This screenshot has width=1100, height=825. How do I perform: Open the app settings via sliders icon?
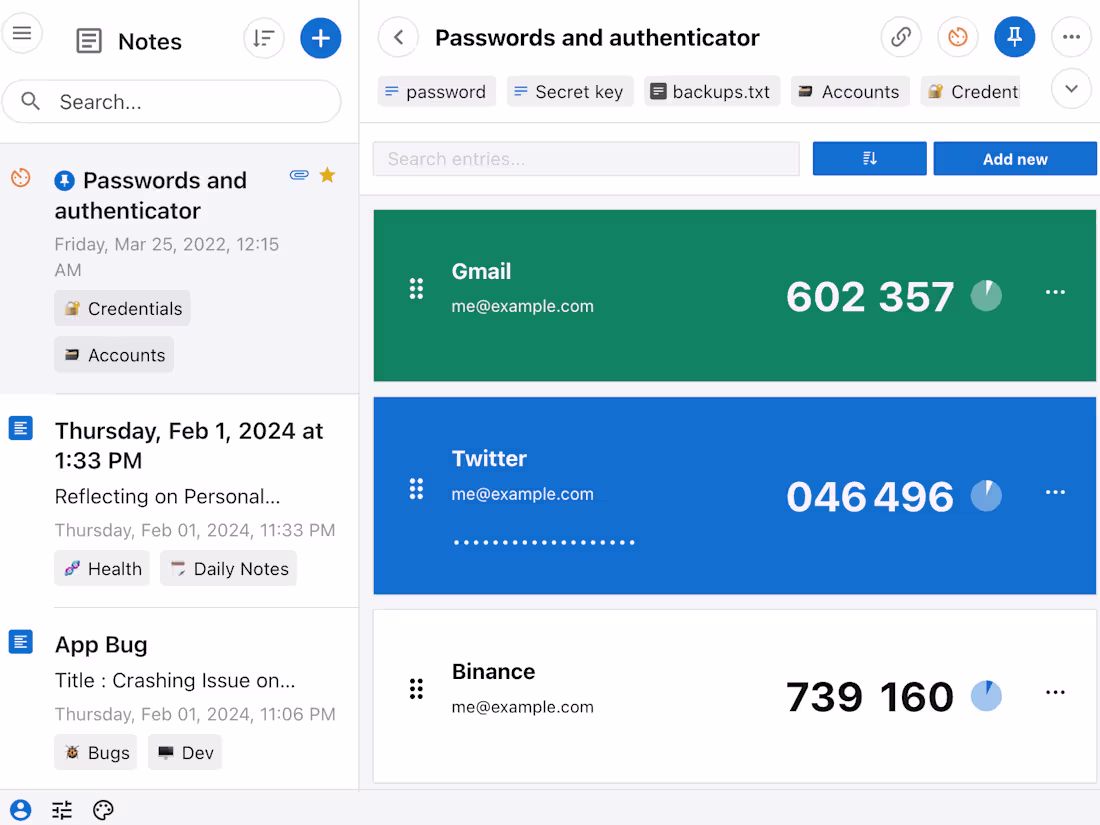(x=62, y=810)
